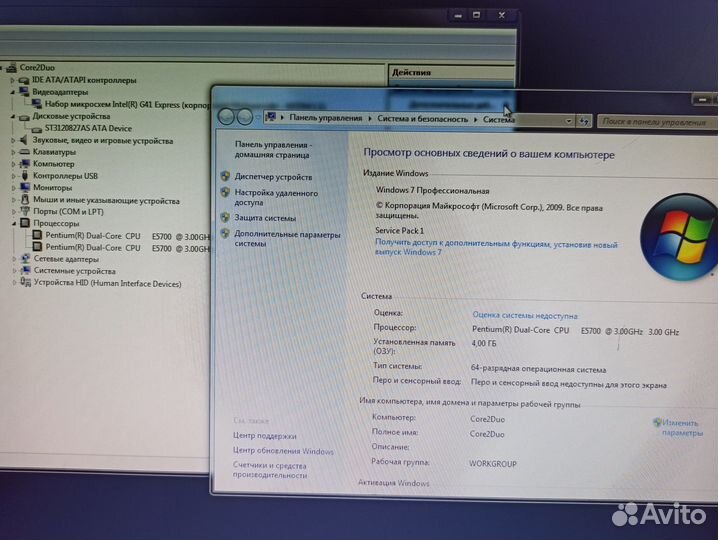
Task: Click the upgrade link about новый выпуск Windows 7
Action: pyautogui.click(x=496, y=248)
